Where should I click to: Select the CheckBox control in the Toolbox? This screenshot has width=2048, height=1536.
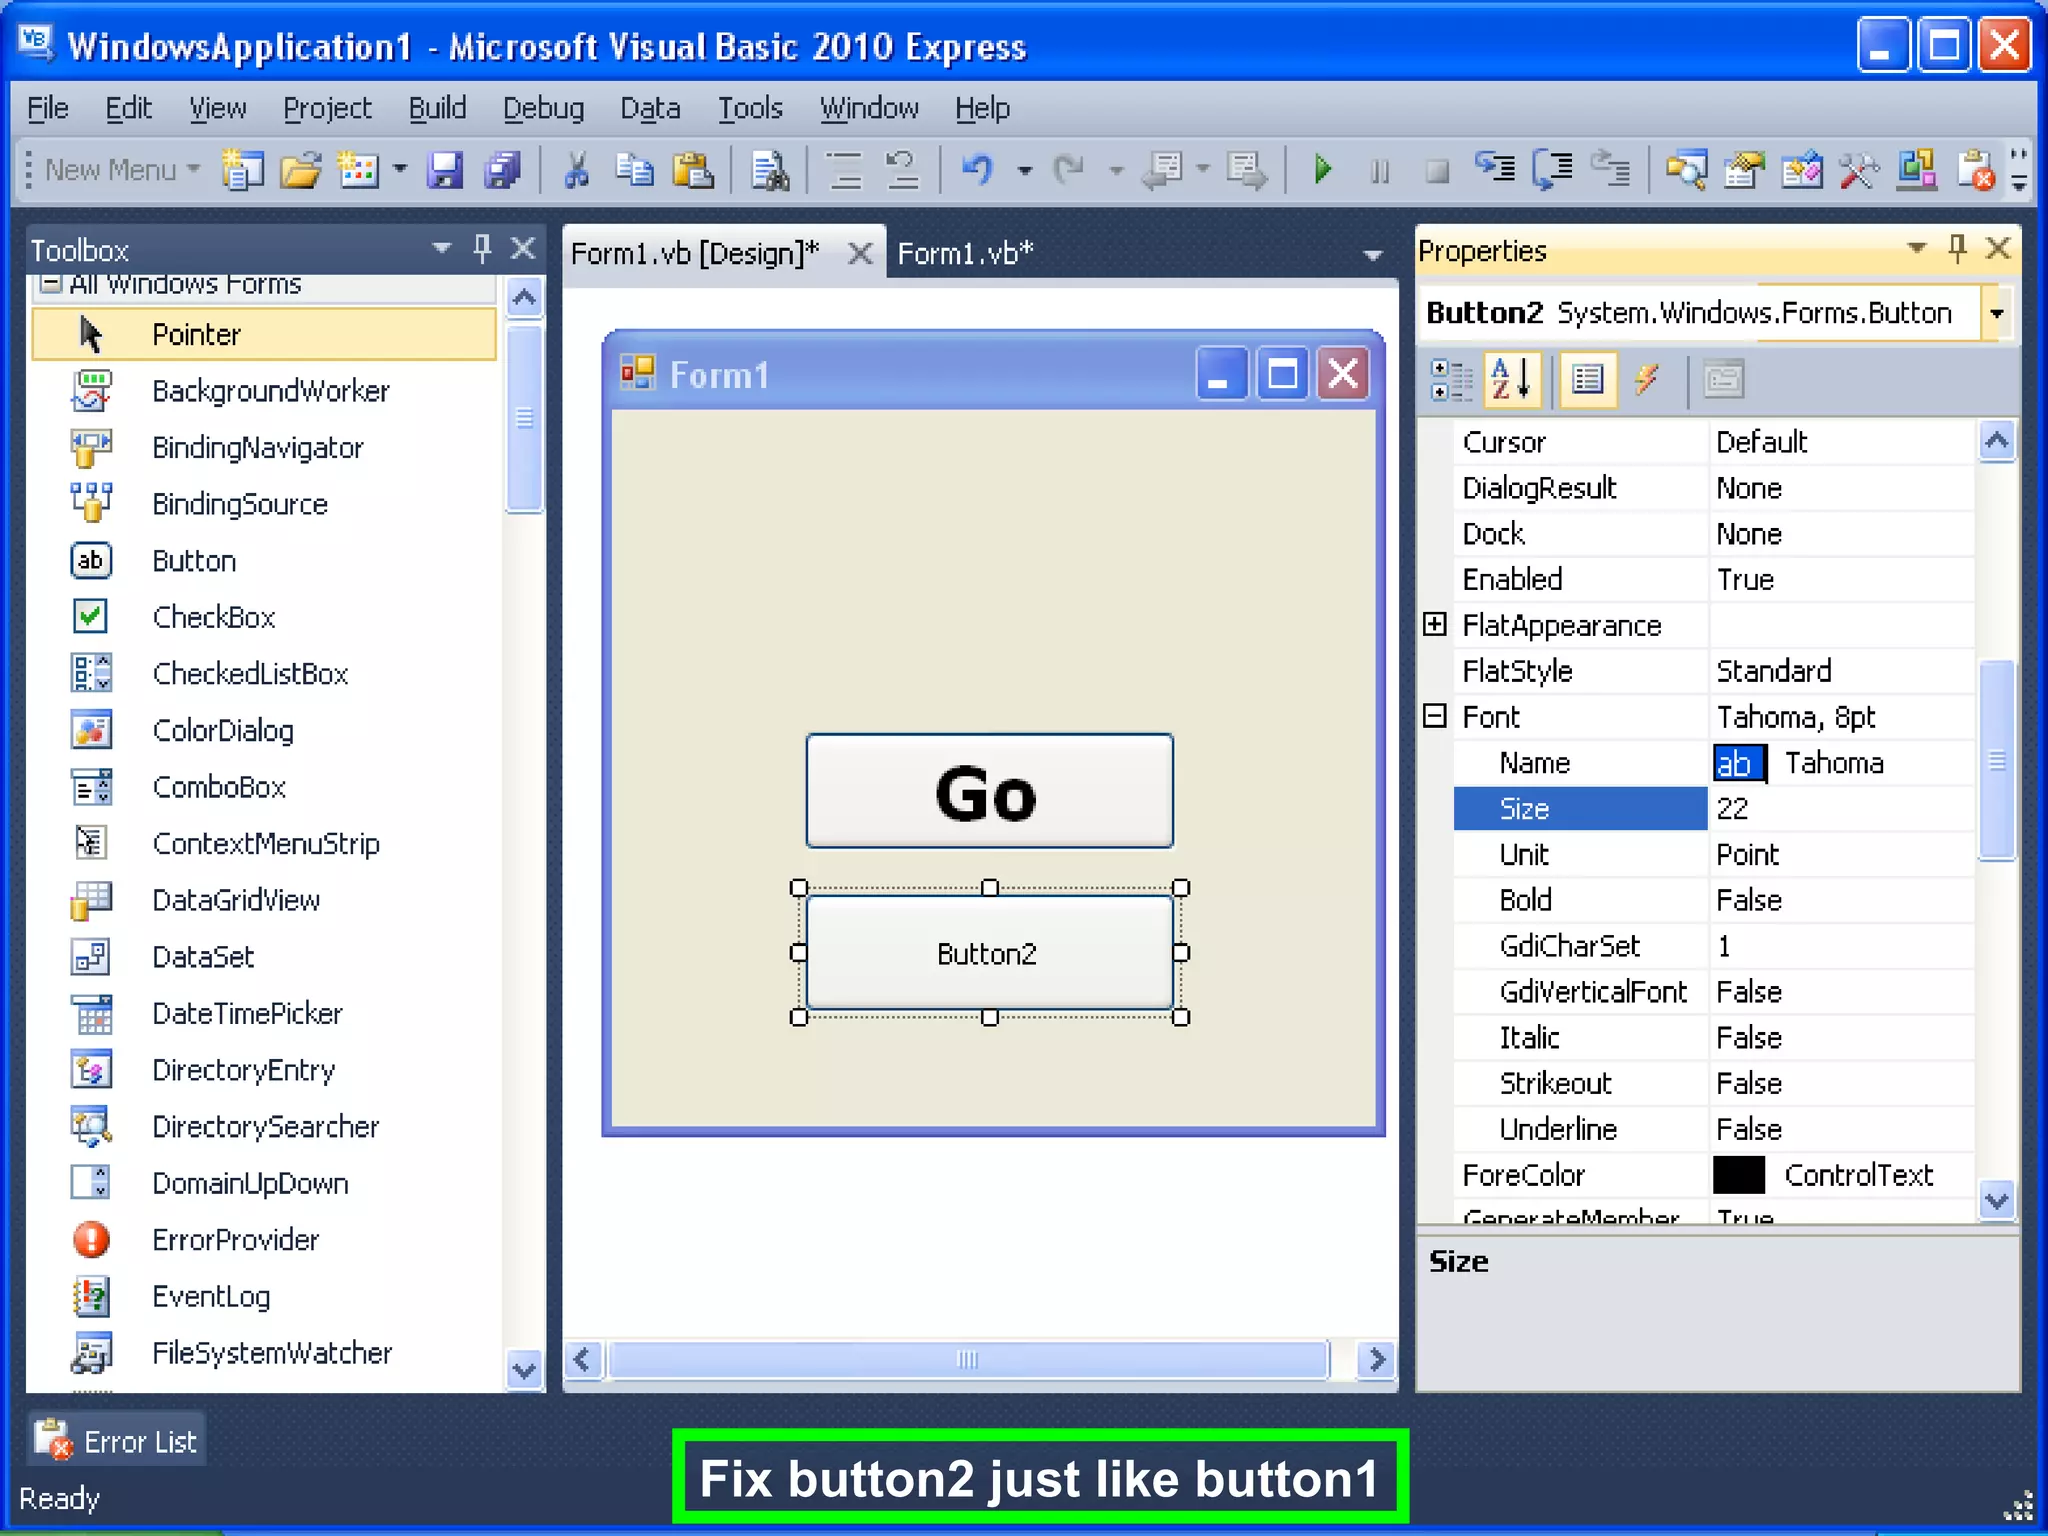click(213, 617)
